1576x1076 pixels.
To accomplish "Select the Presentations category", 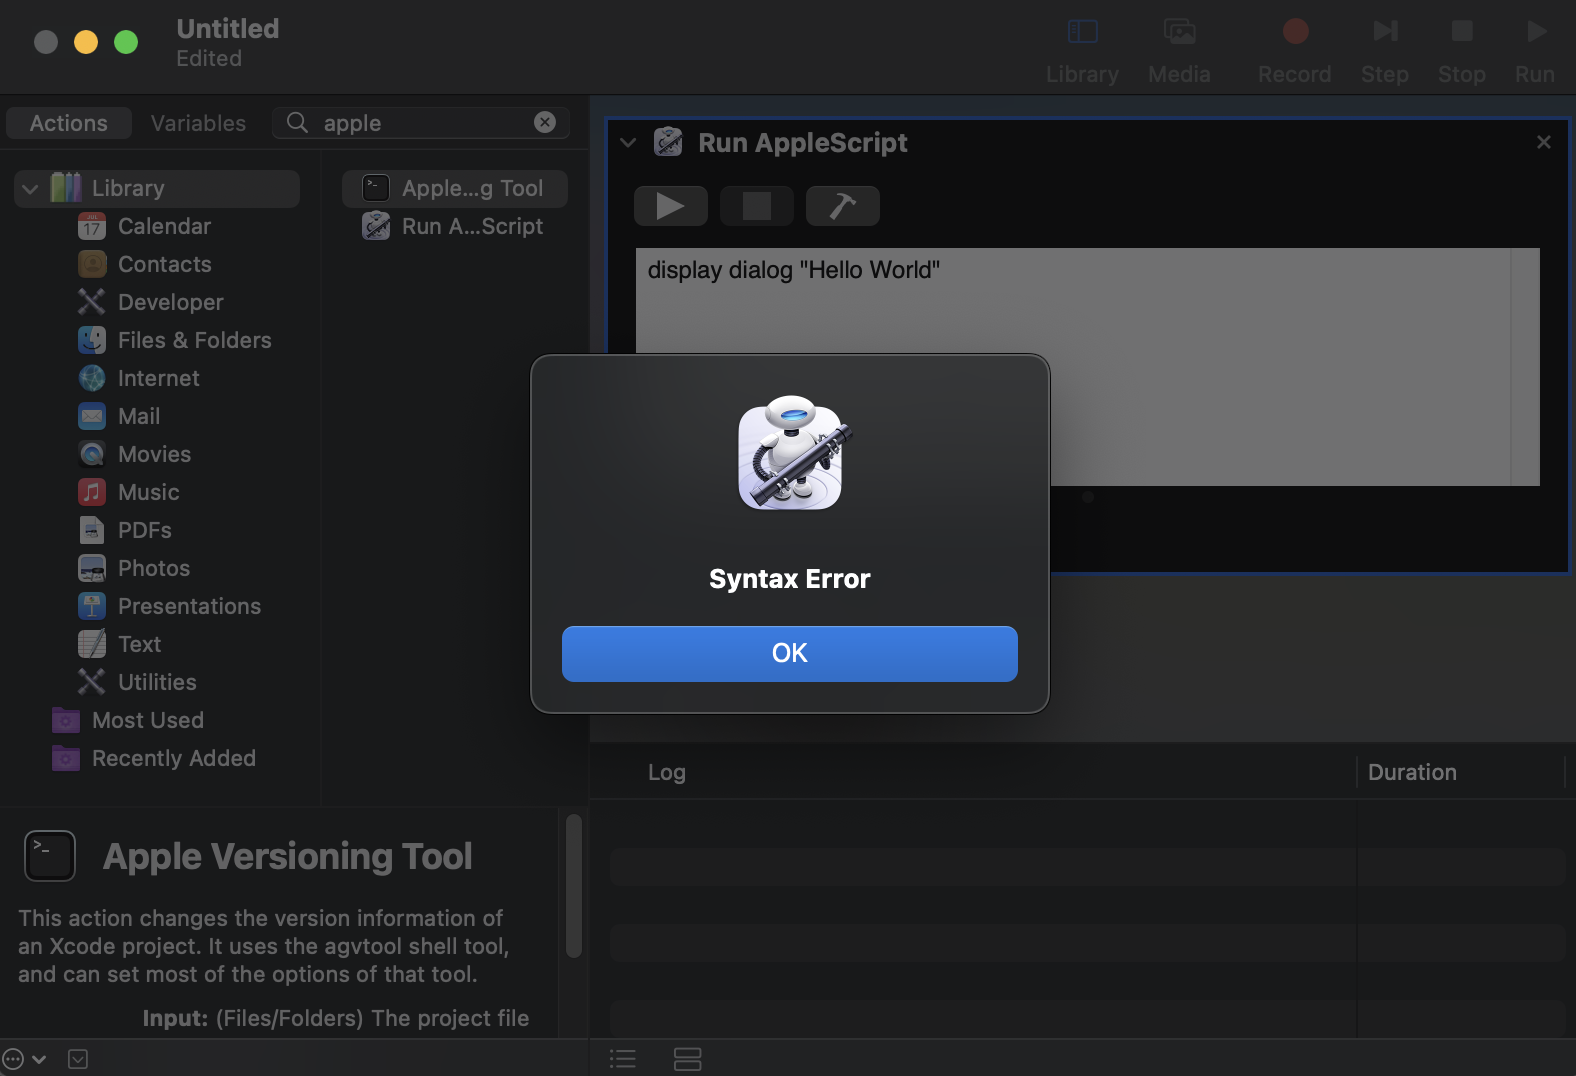I will tap(189, 607).
